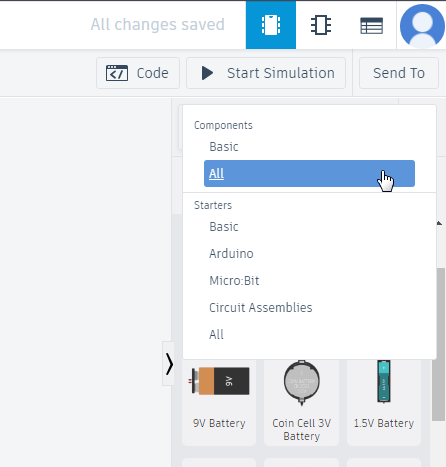
Task: Click the scroll up arrow of components list
Action: pyautogui.click(x=439, y=223)
